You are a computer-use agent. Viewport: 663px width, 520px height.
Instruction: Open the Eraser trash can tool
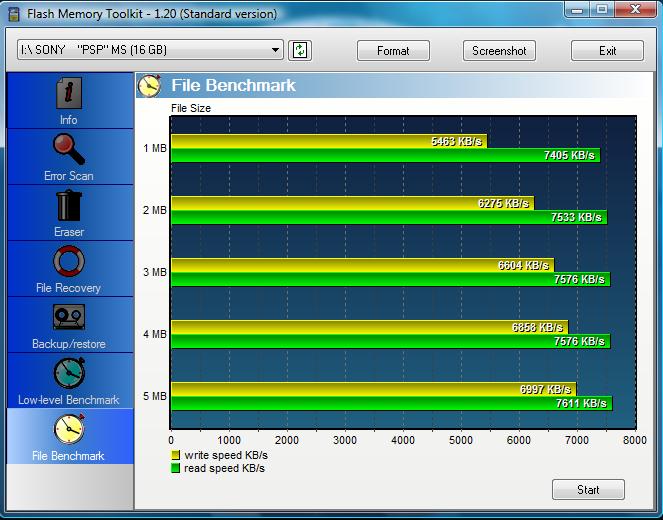pyautogui.click(x=68, y=206)
